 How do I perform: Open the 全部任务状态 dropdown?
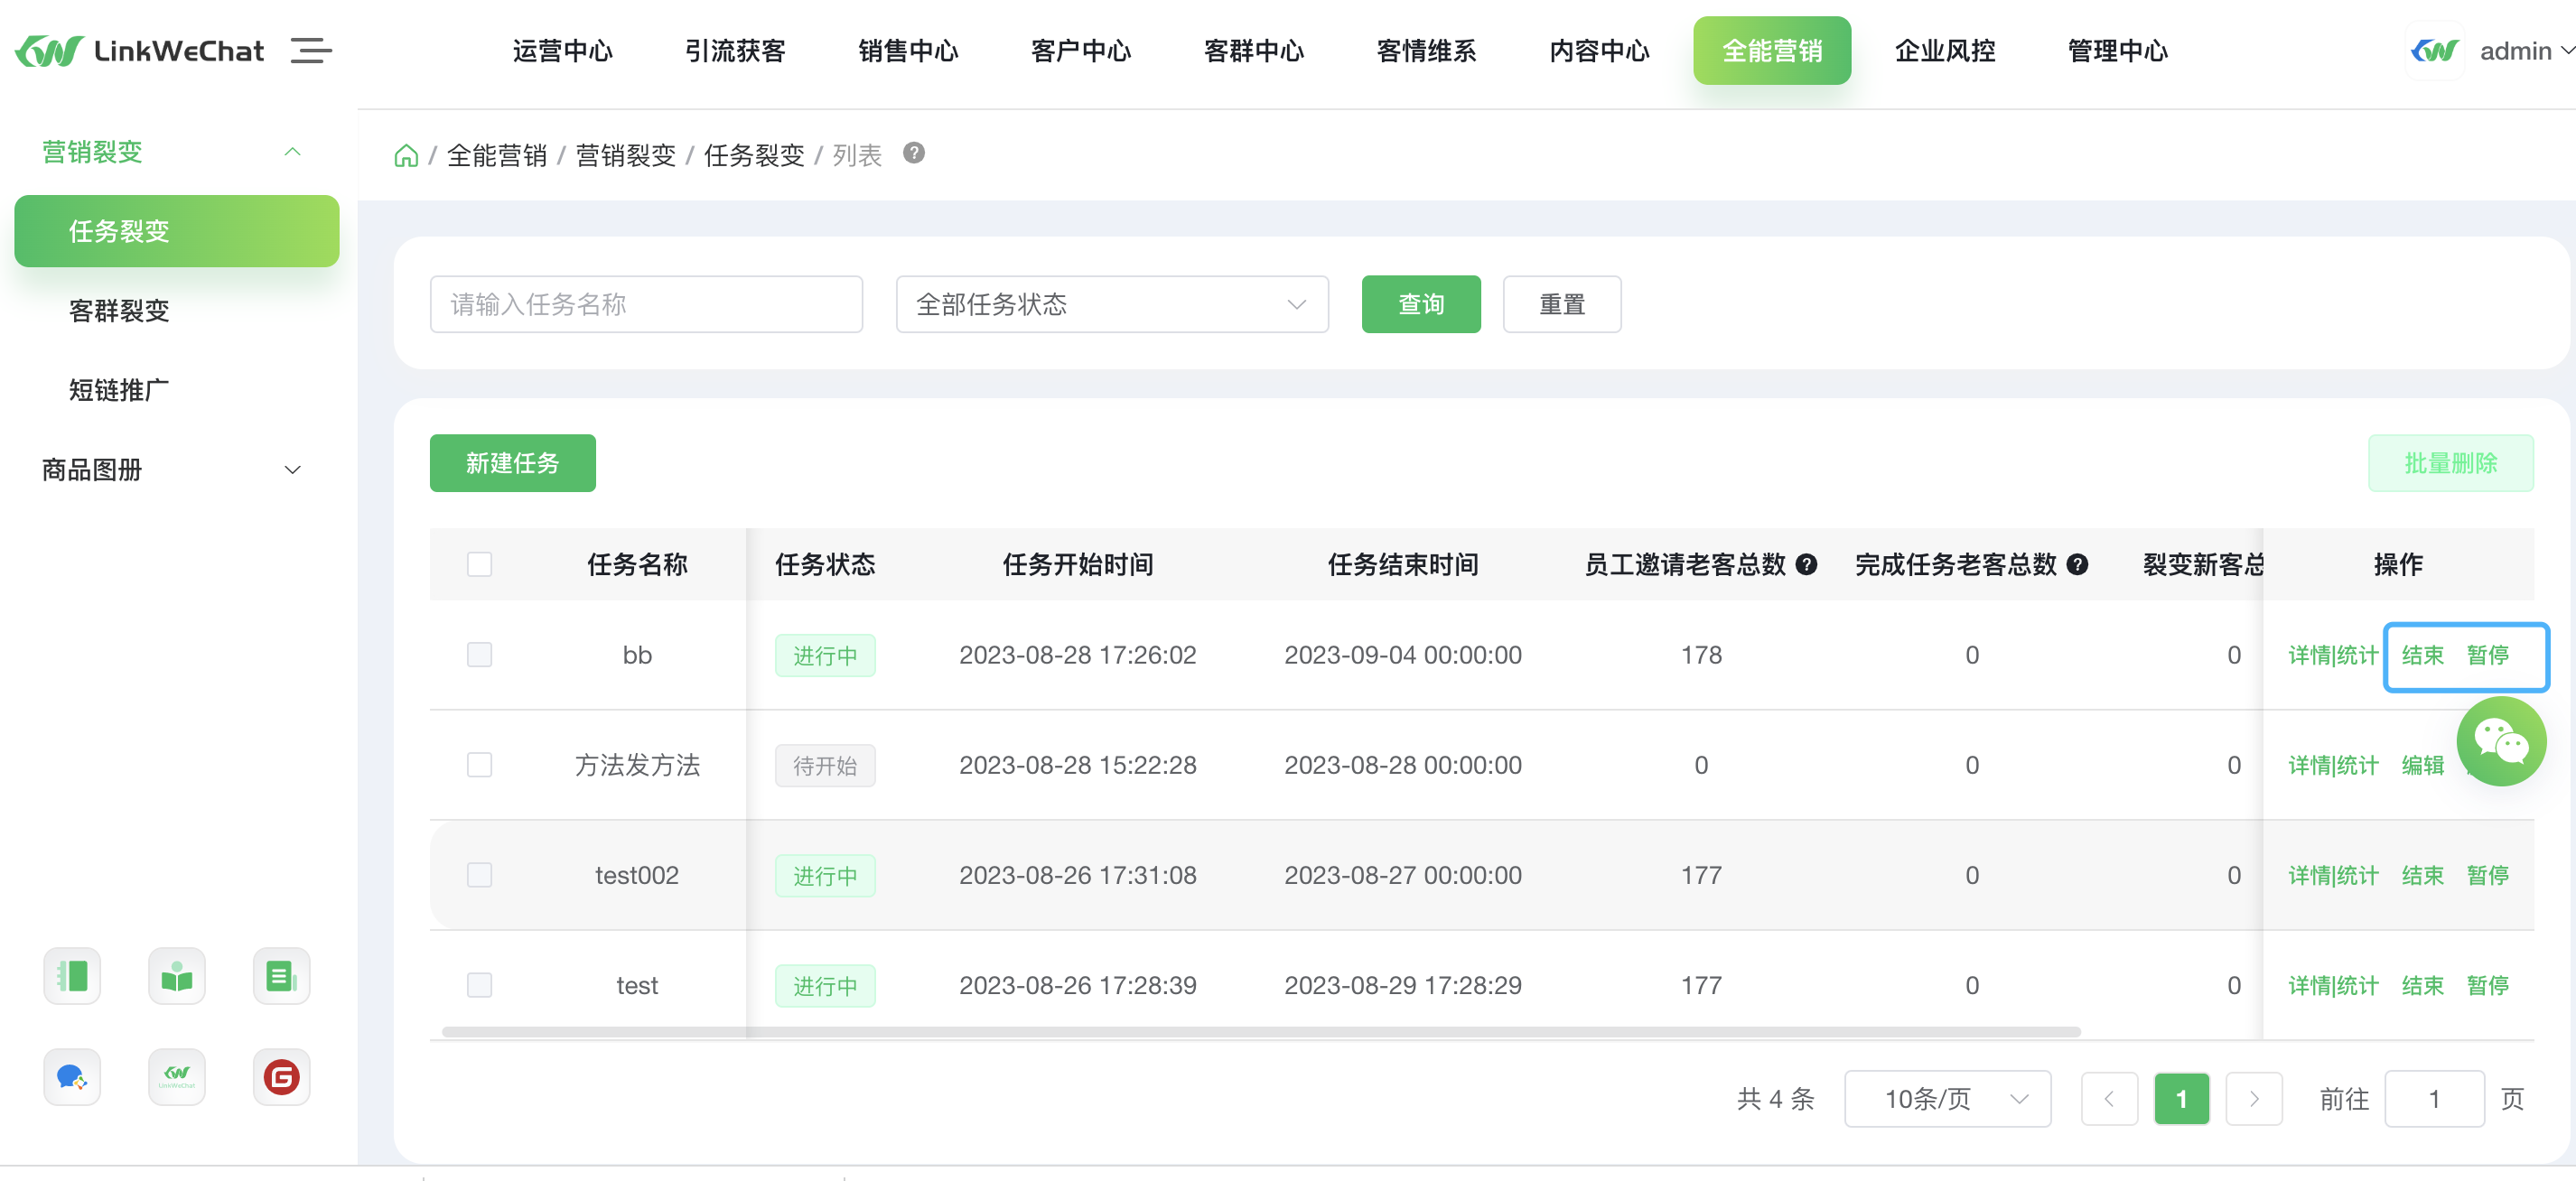(x=1111, y=304)
